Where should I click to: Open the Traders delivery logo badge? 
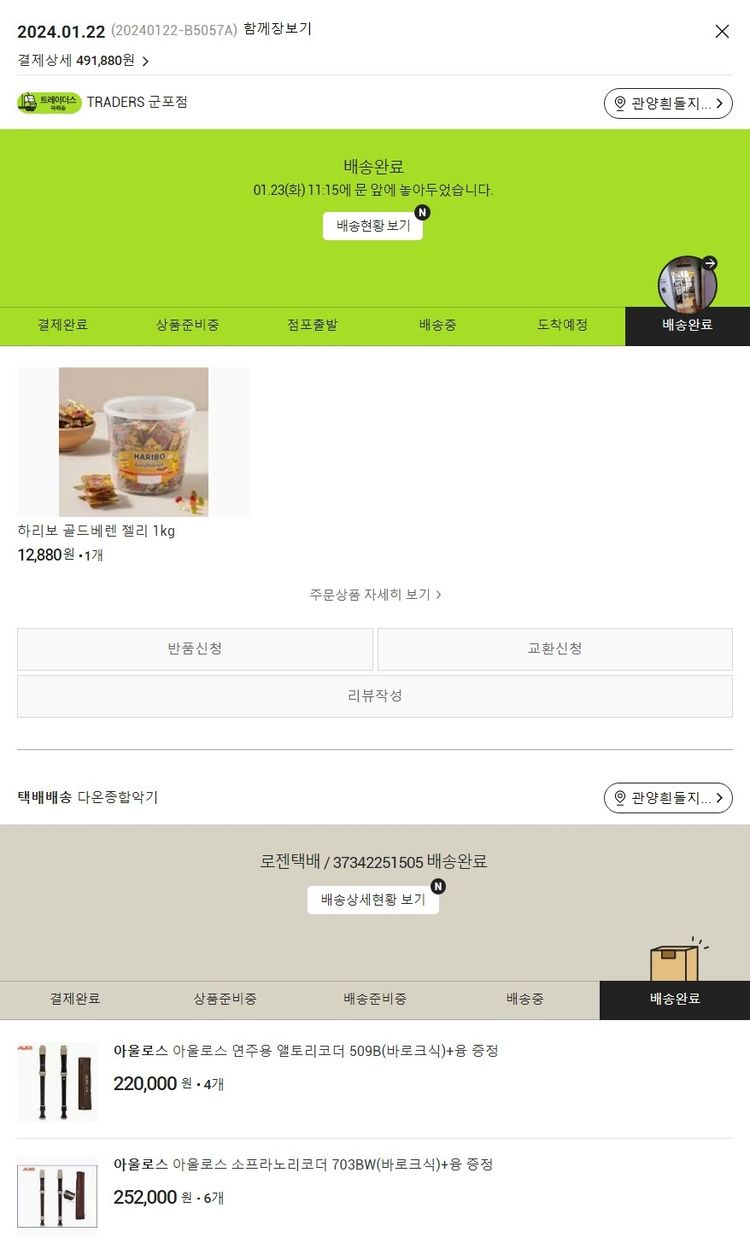pyautogui.click(x=50, y=102)
